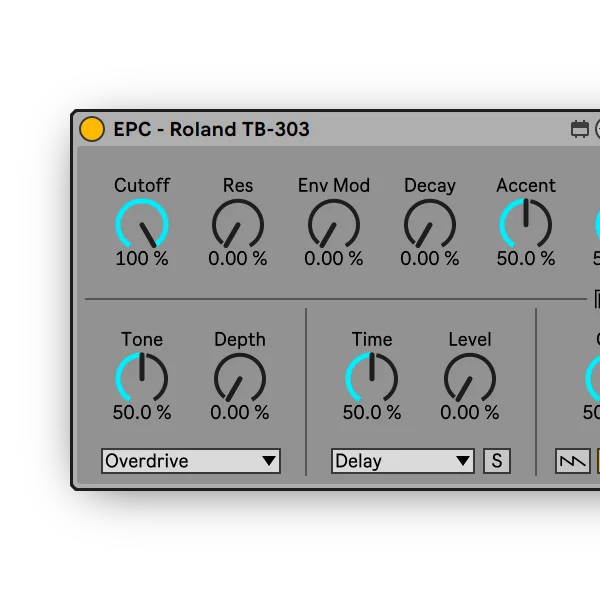Image resolution: width=600 pixels, height=600 pixels.
Task: Toggle the S button next to Delay
Action: pos(497,461)
